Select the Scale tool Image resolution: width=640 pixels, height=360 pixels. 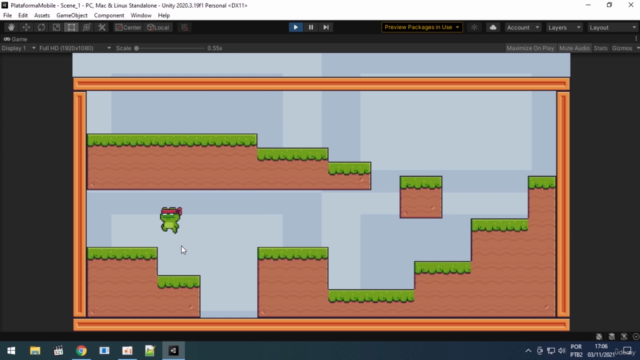tap(56, 27)
